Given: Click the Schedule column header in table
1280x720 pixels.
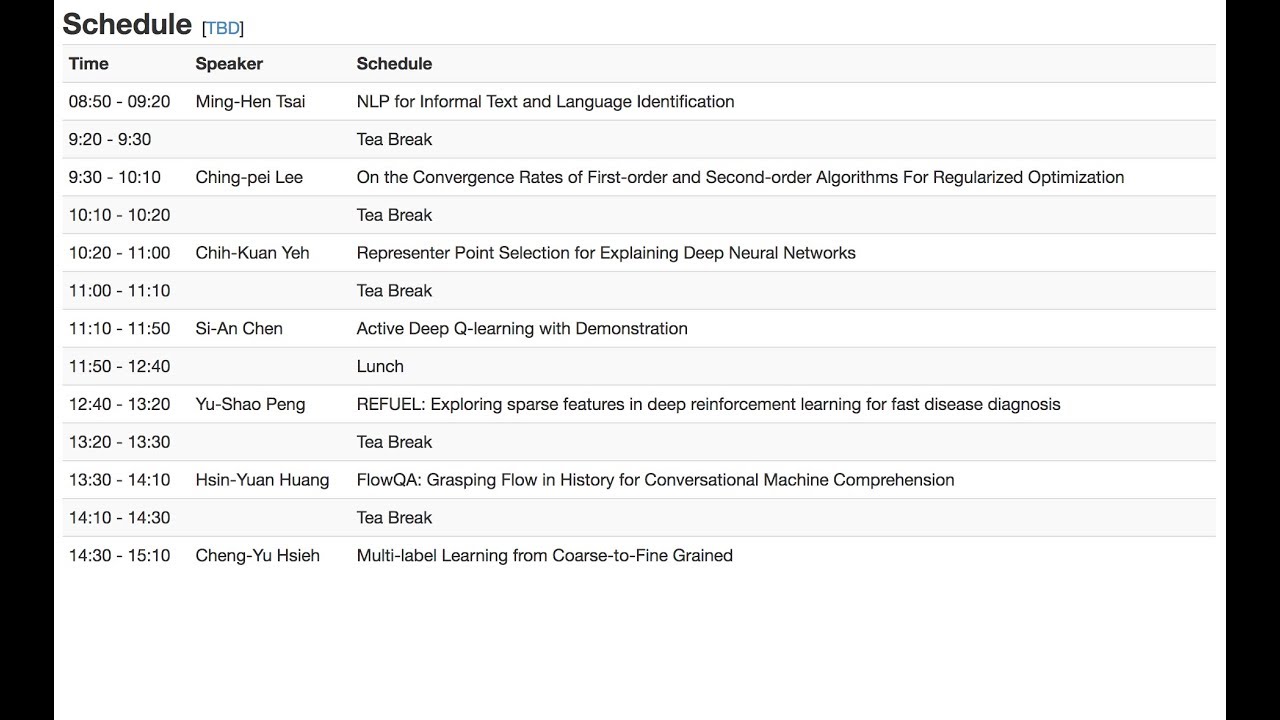Looking at the screenshot, I should (394, 63).
